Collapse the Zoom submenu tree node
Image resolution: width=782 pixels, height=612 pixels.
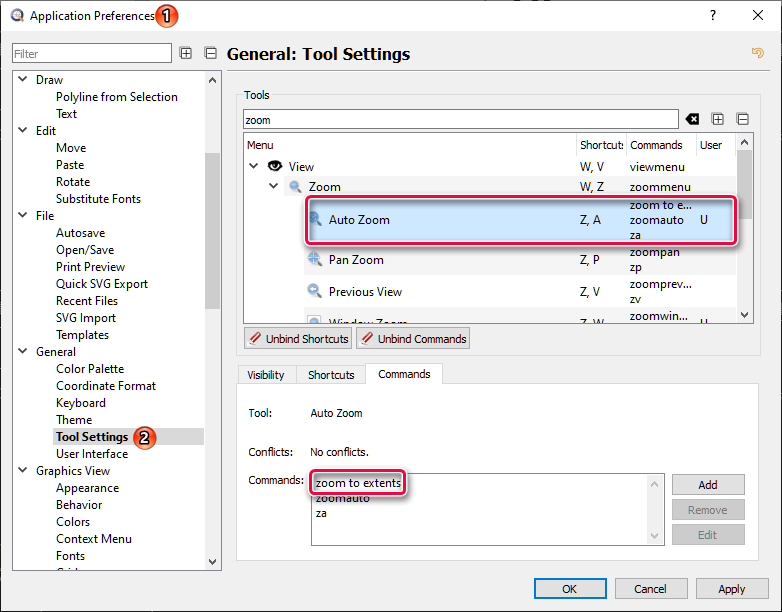tap(274, 187)
